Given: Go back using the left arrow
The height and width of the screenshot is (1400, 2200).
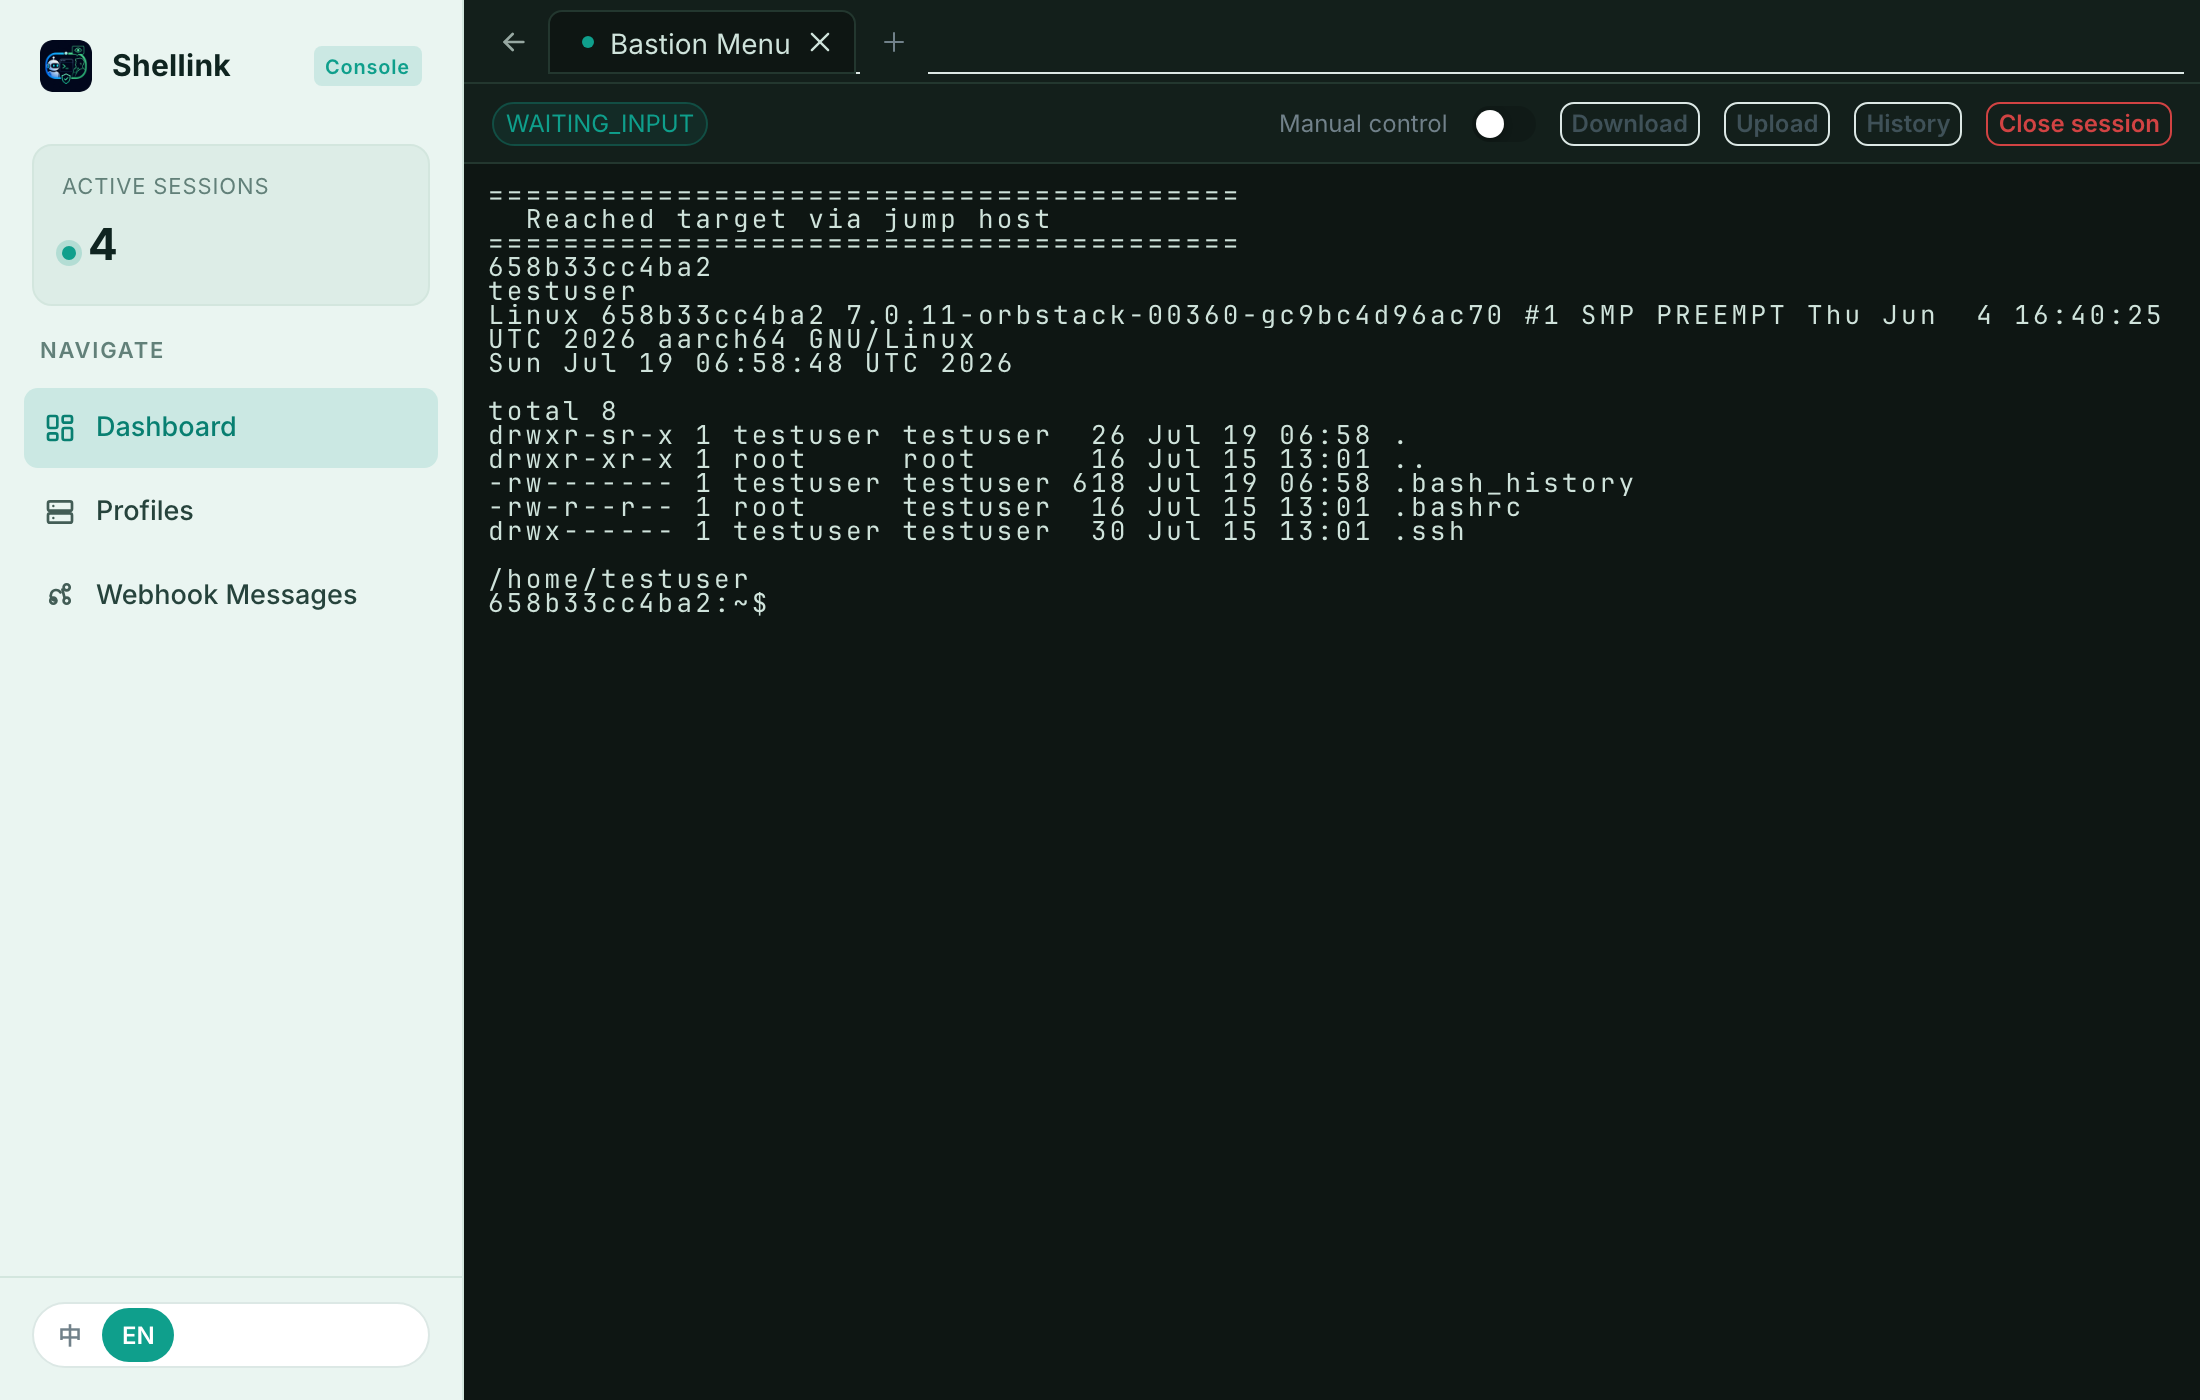Looking at the screenshot, I should click(514, 42).
